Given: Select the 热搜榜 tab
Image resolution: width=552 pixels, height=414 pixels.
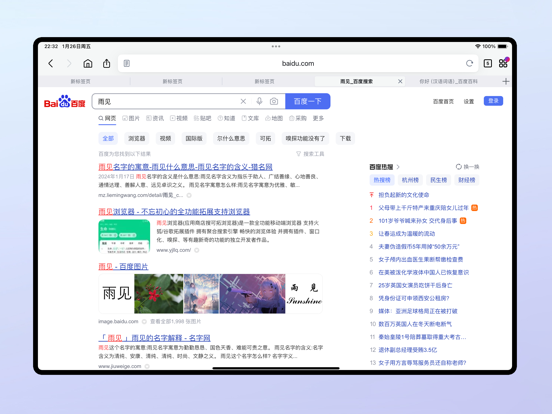Looking at the screenshot, I should click(x=382, y=180).
